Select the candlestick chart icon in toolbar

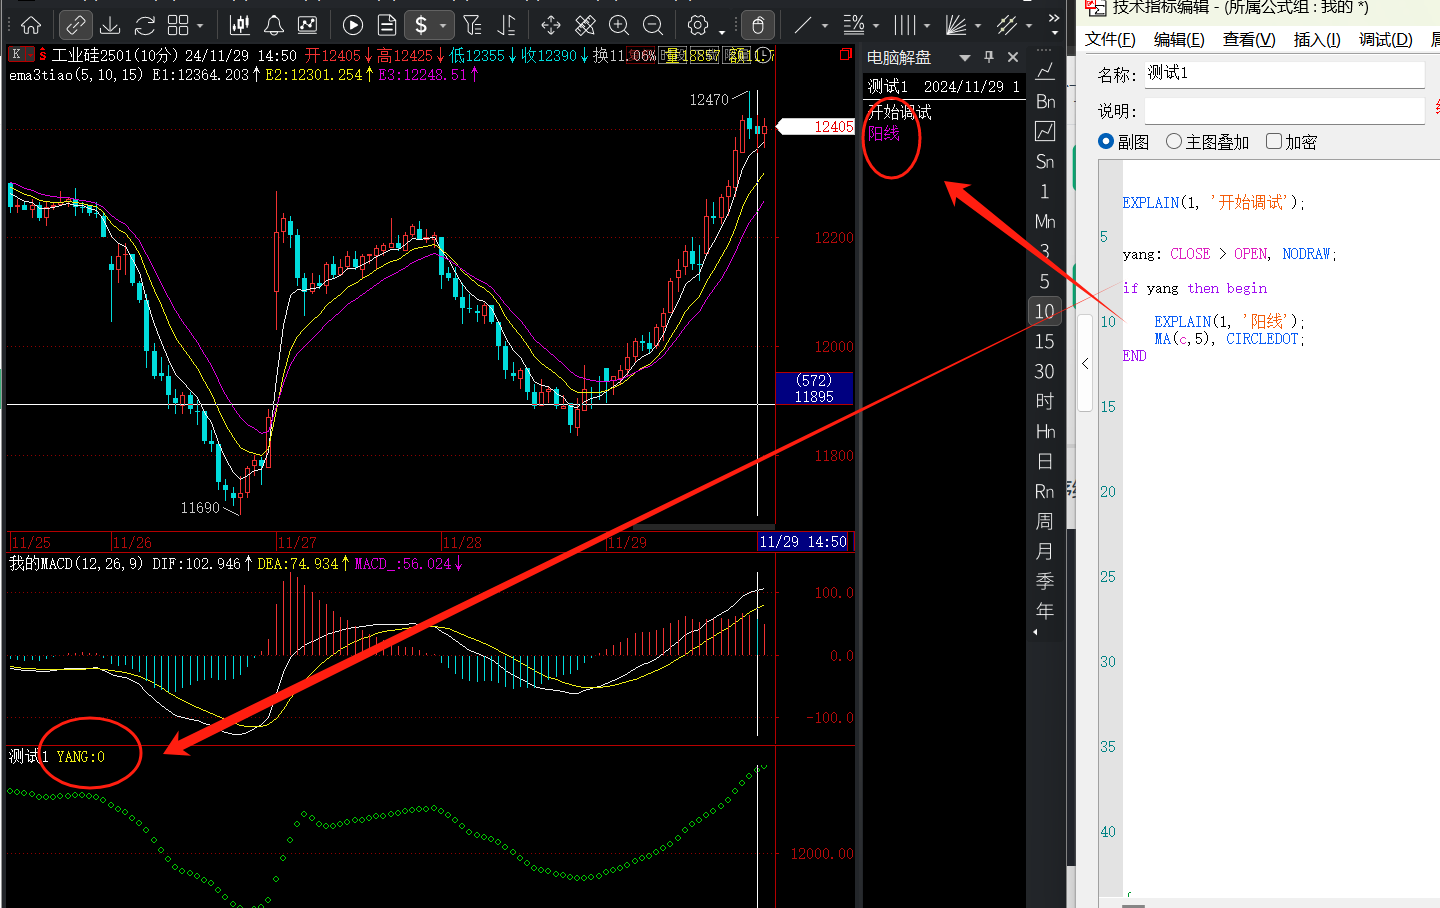click(240, 25)
